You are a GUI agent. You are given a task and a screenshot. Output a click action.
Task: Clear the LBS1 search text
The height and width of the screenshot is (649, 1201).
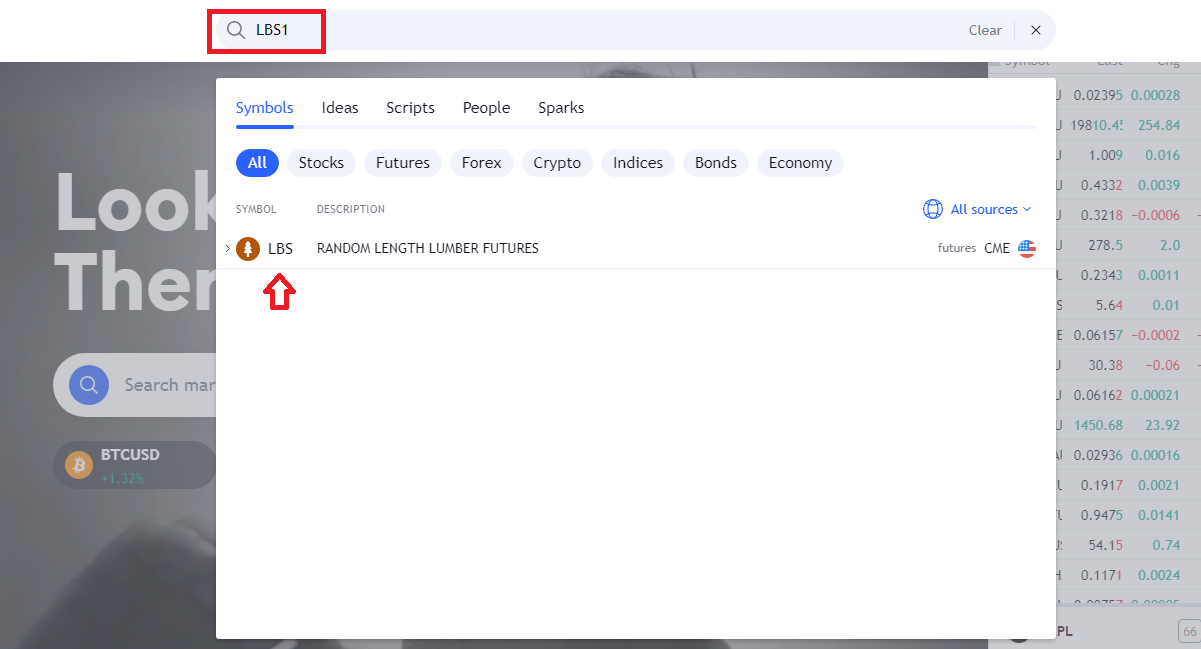click(x=984, y=30)
